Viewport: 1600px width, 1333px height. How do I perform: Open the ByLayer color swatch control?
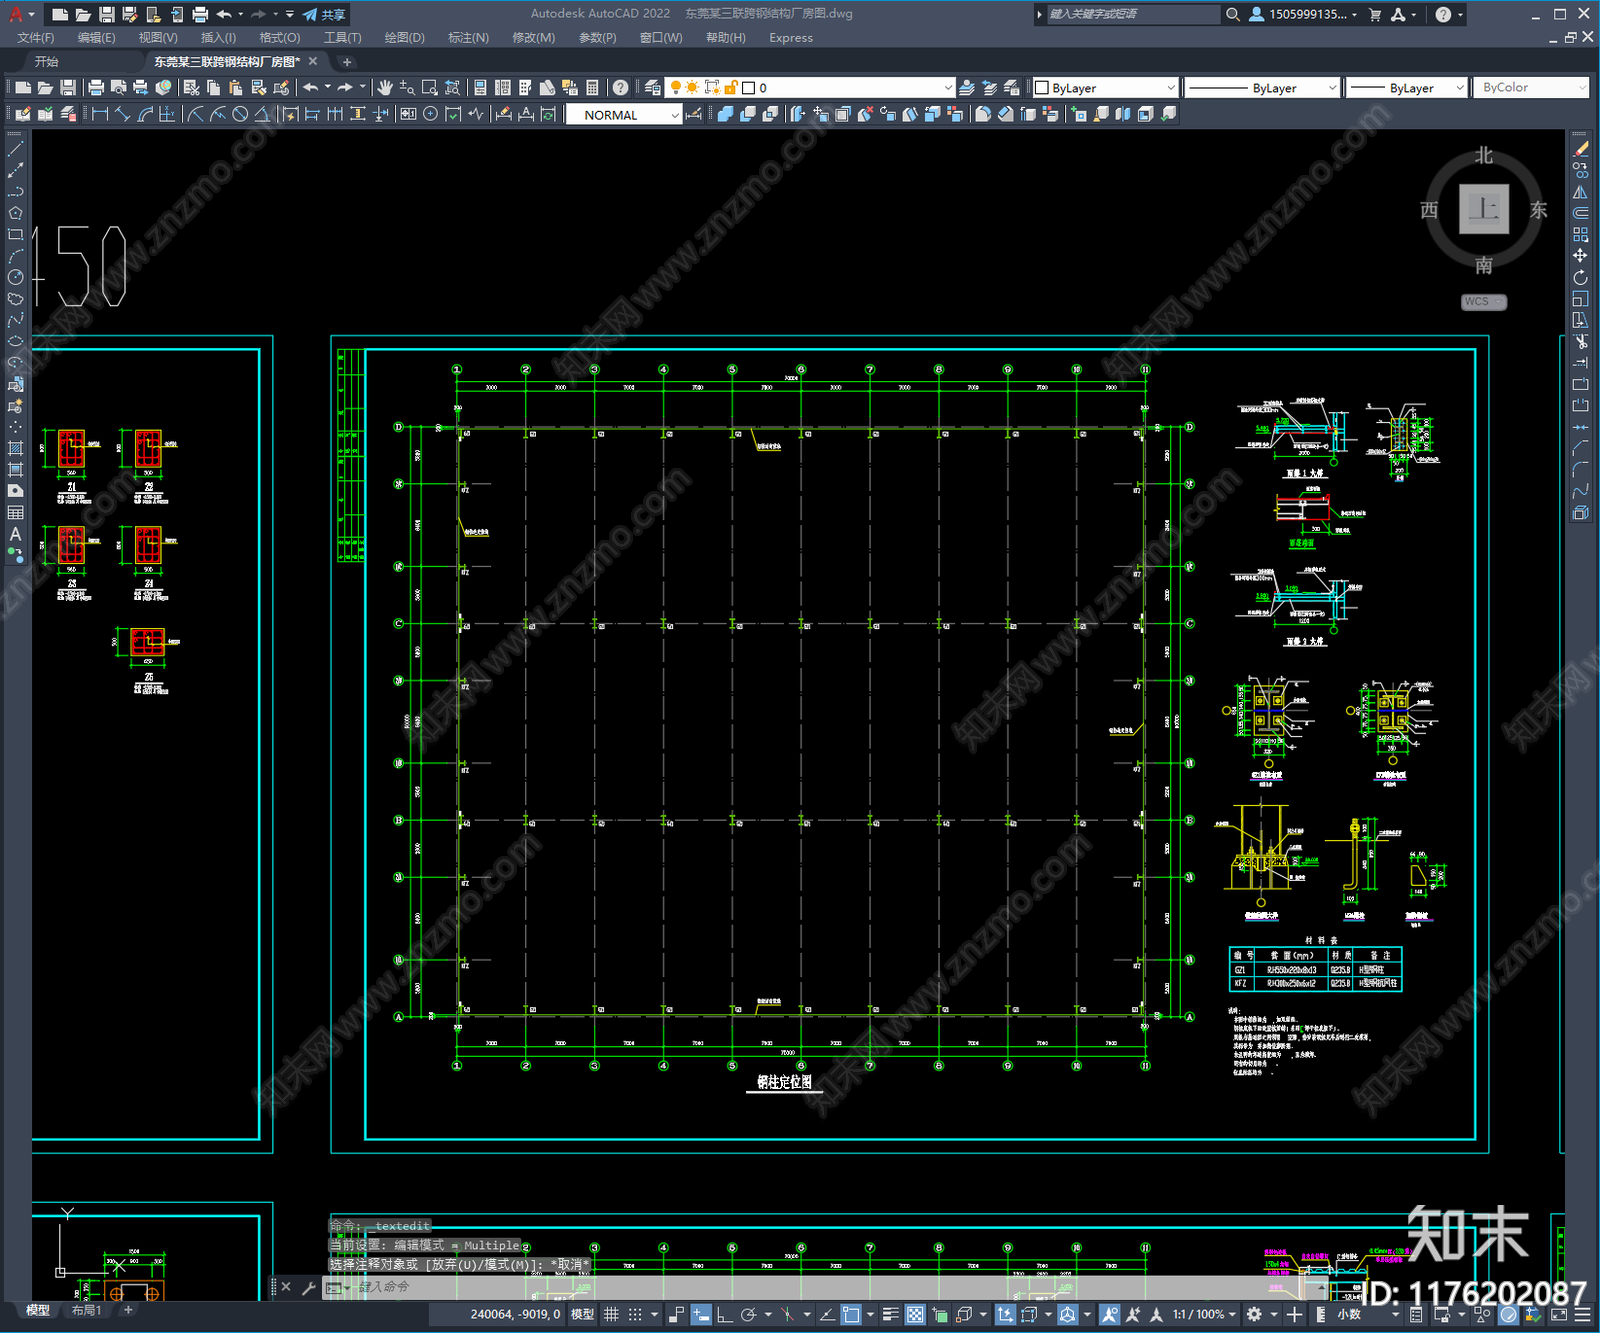(x=1107, y=88)
